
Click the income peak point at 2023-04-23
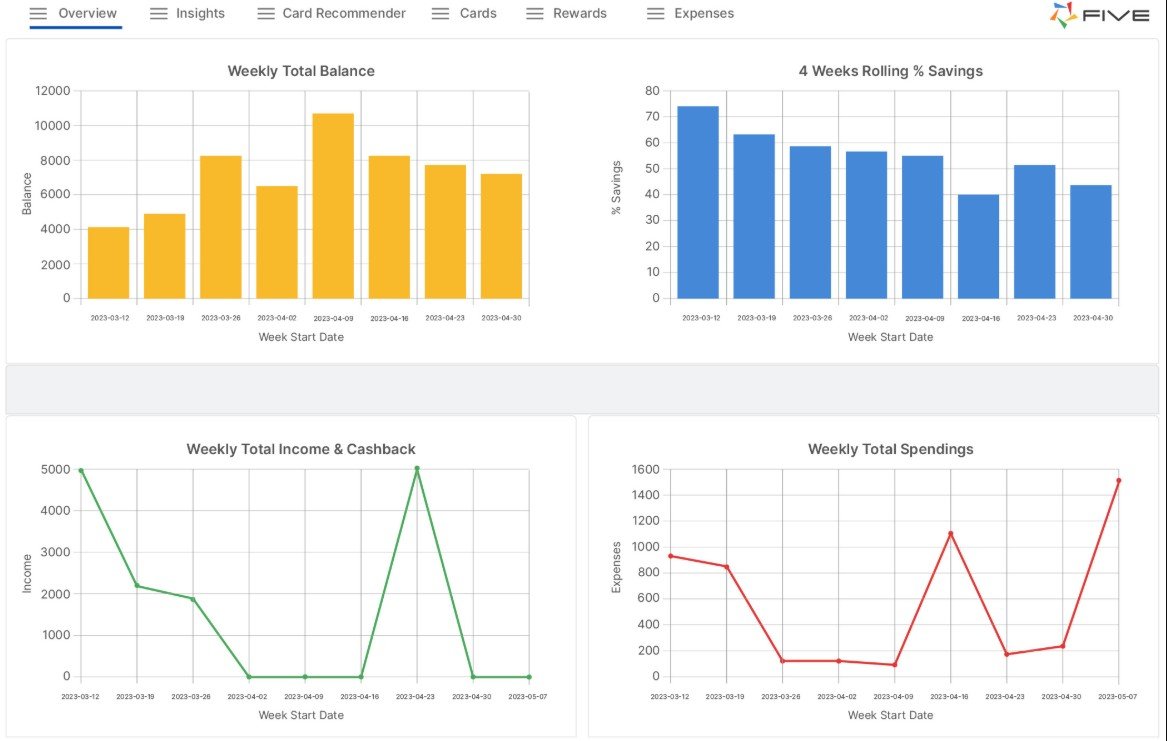[x=417, y=468]
